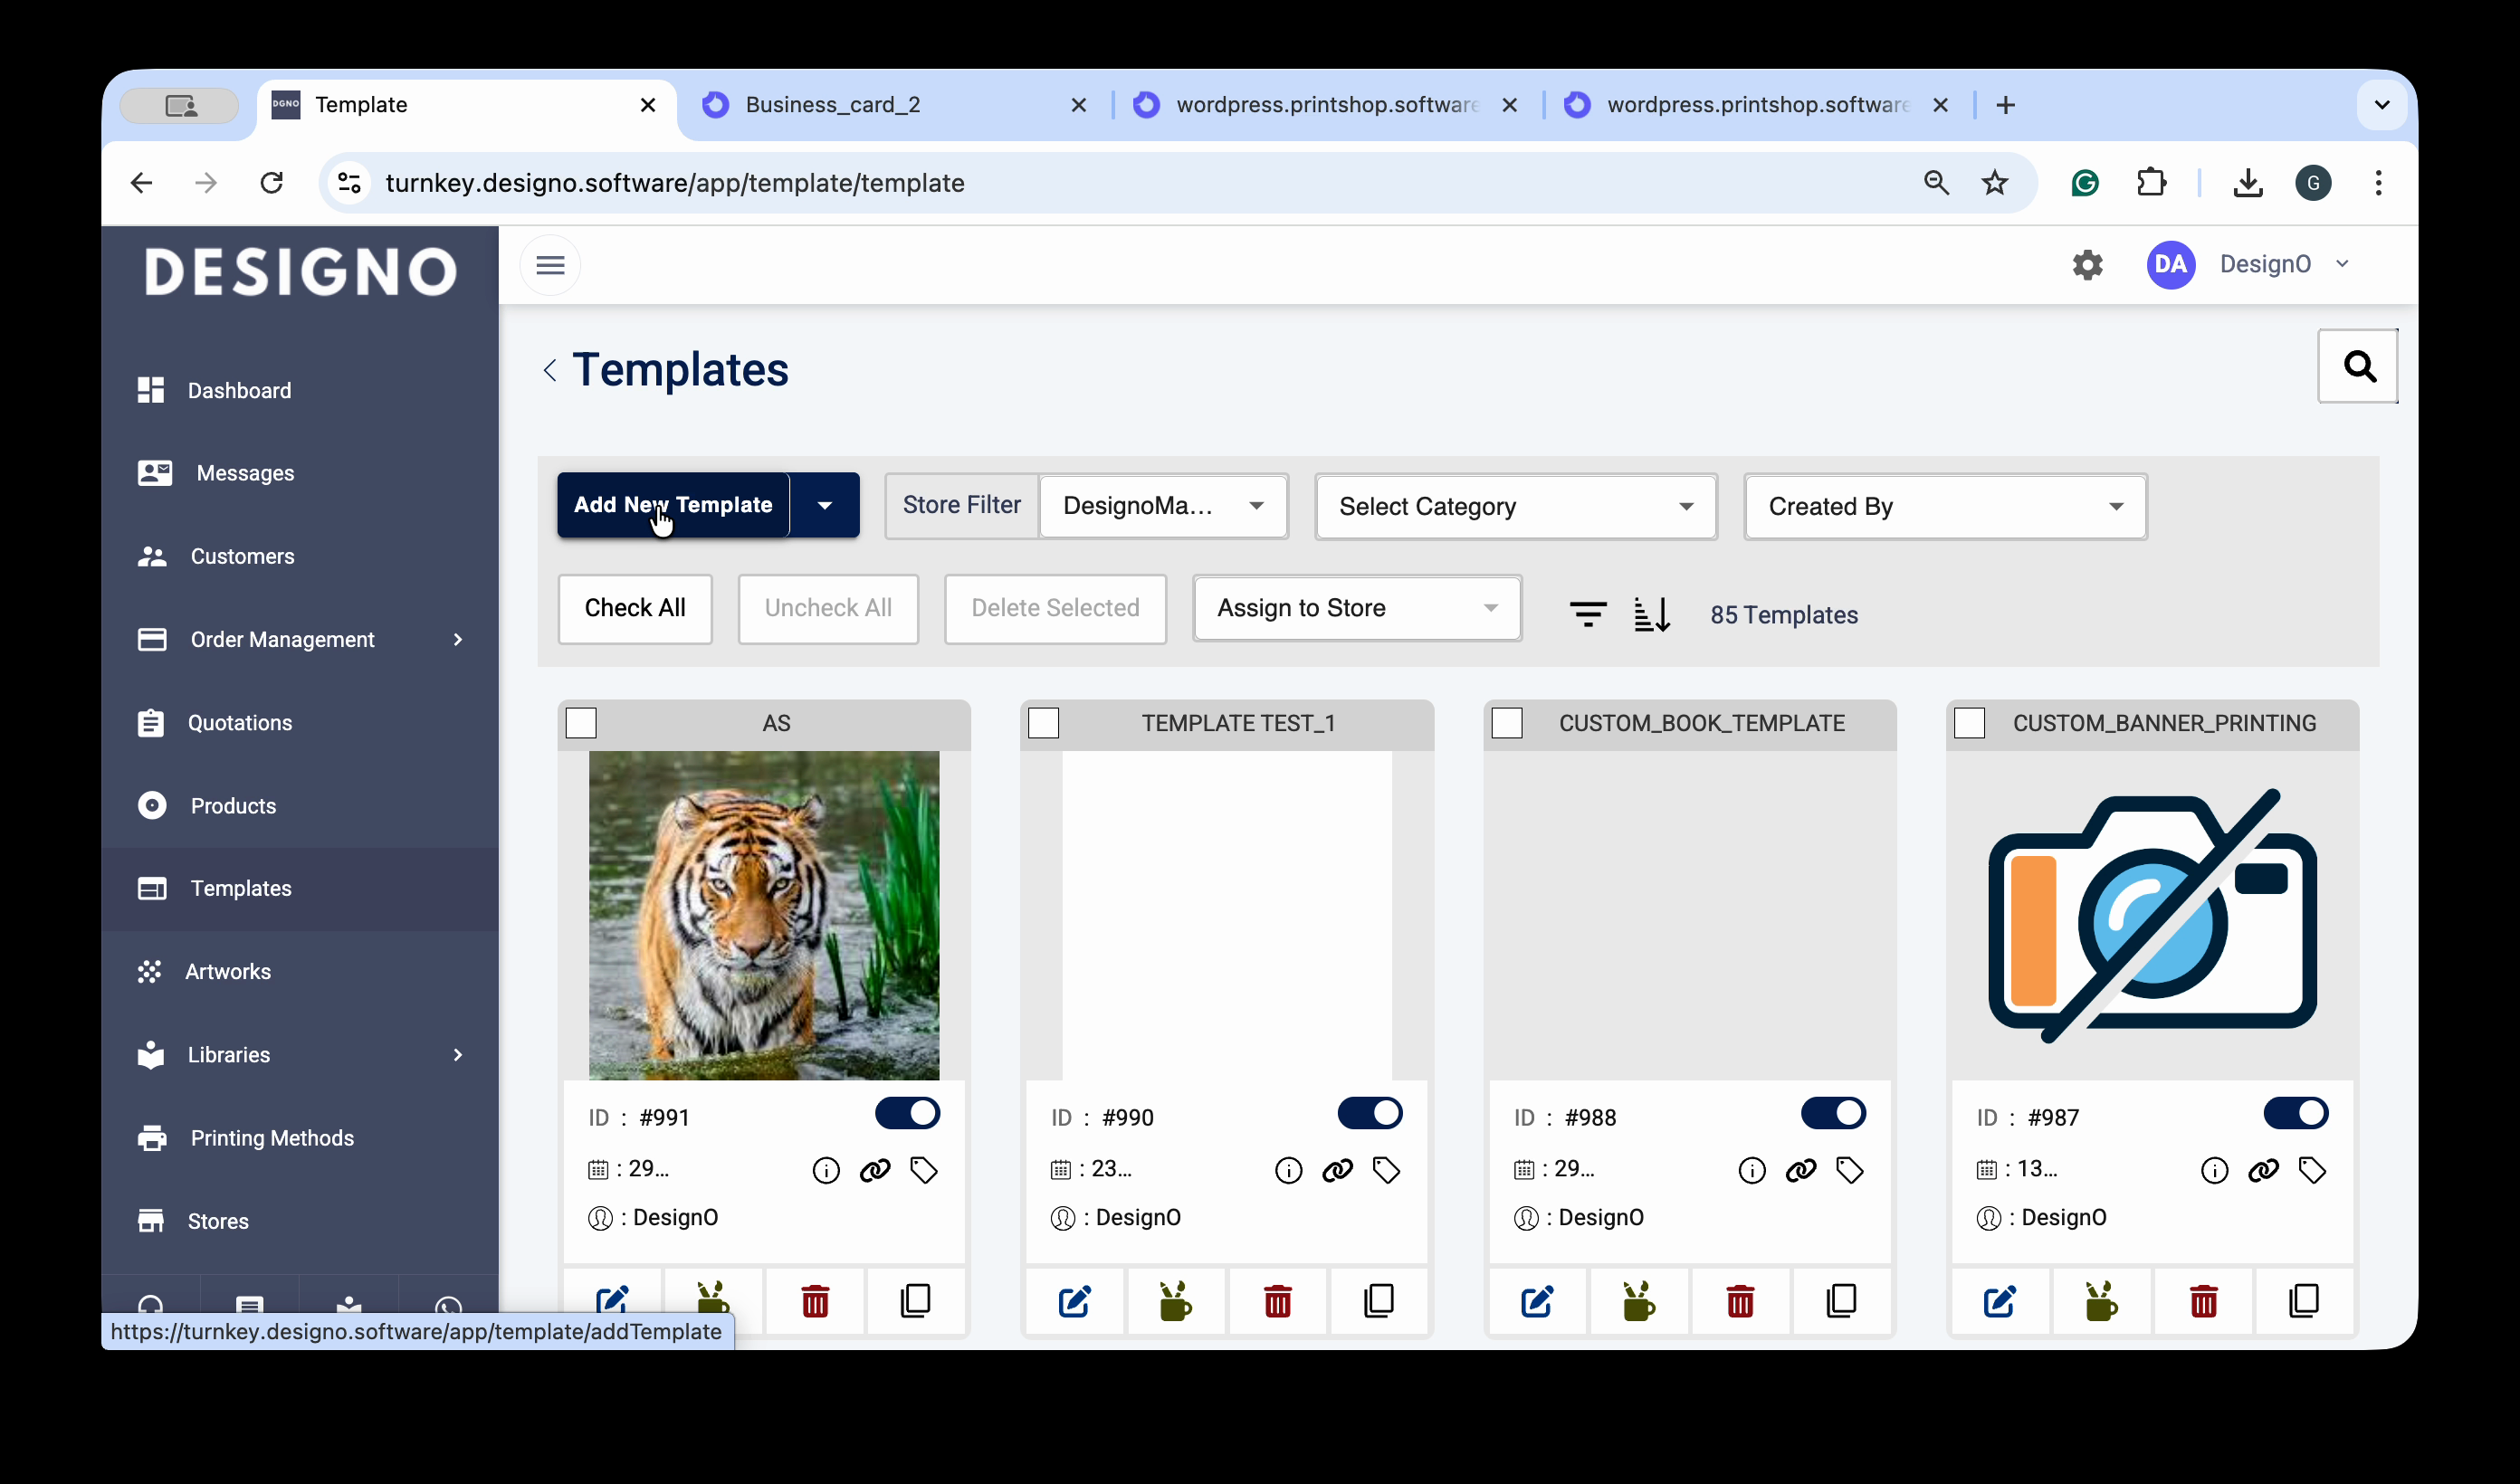Click the link icon on template #988
The image size is (2520, 1484).
tap(1801, 1170)
